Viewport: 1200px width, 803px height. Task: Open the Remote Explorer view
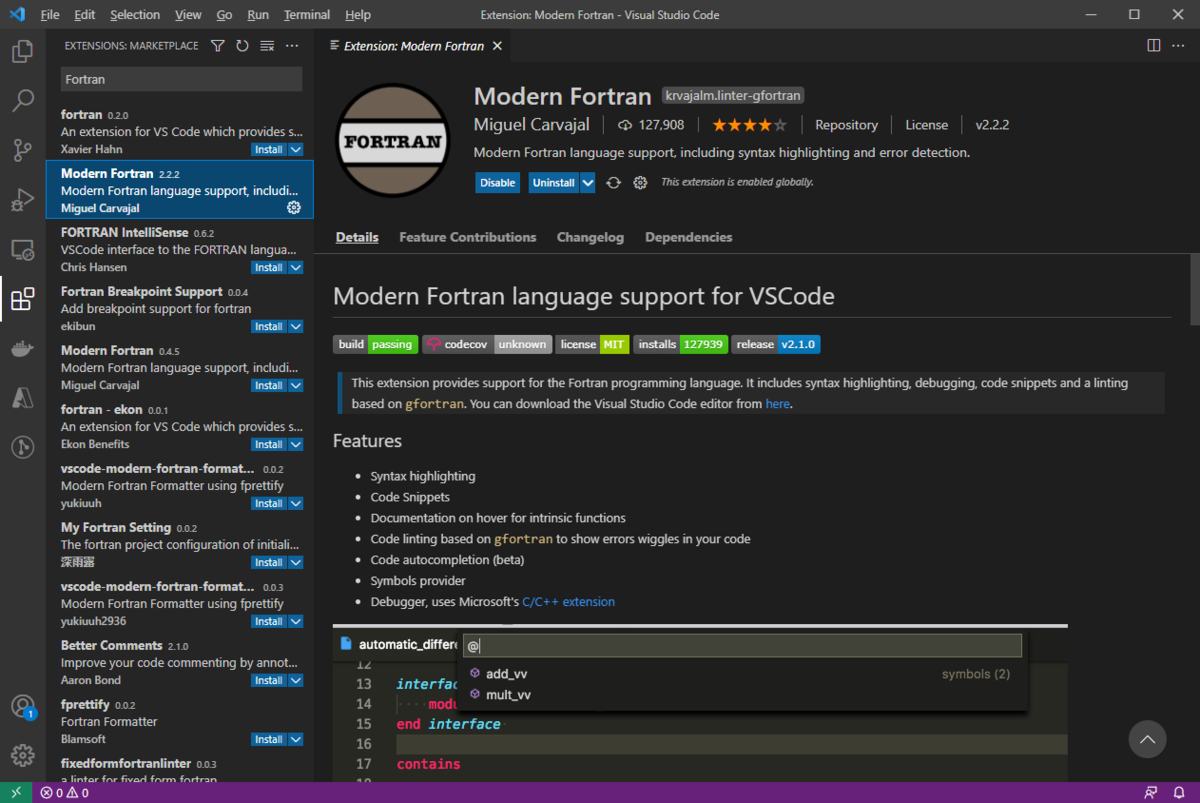[x=22, y=249]
